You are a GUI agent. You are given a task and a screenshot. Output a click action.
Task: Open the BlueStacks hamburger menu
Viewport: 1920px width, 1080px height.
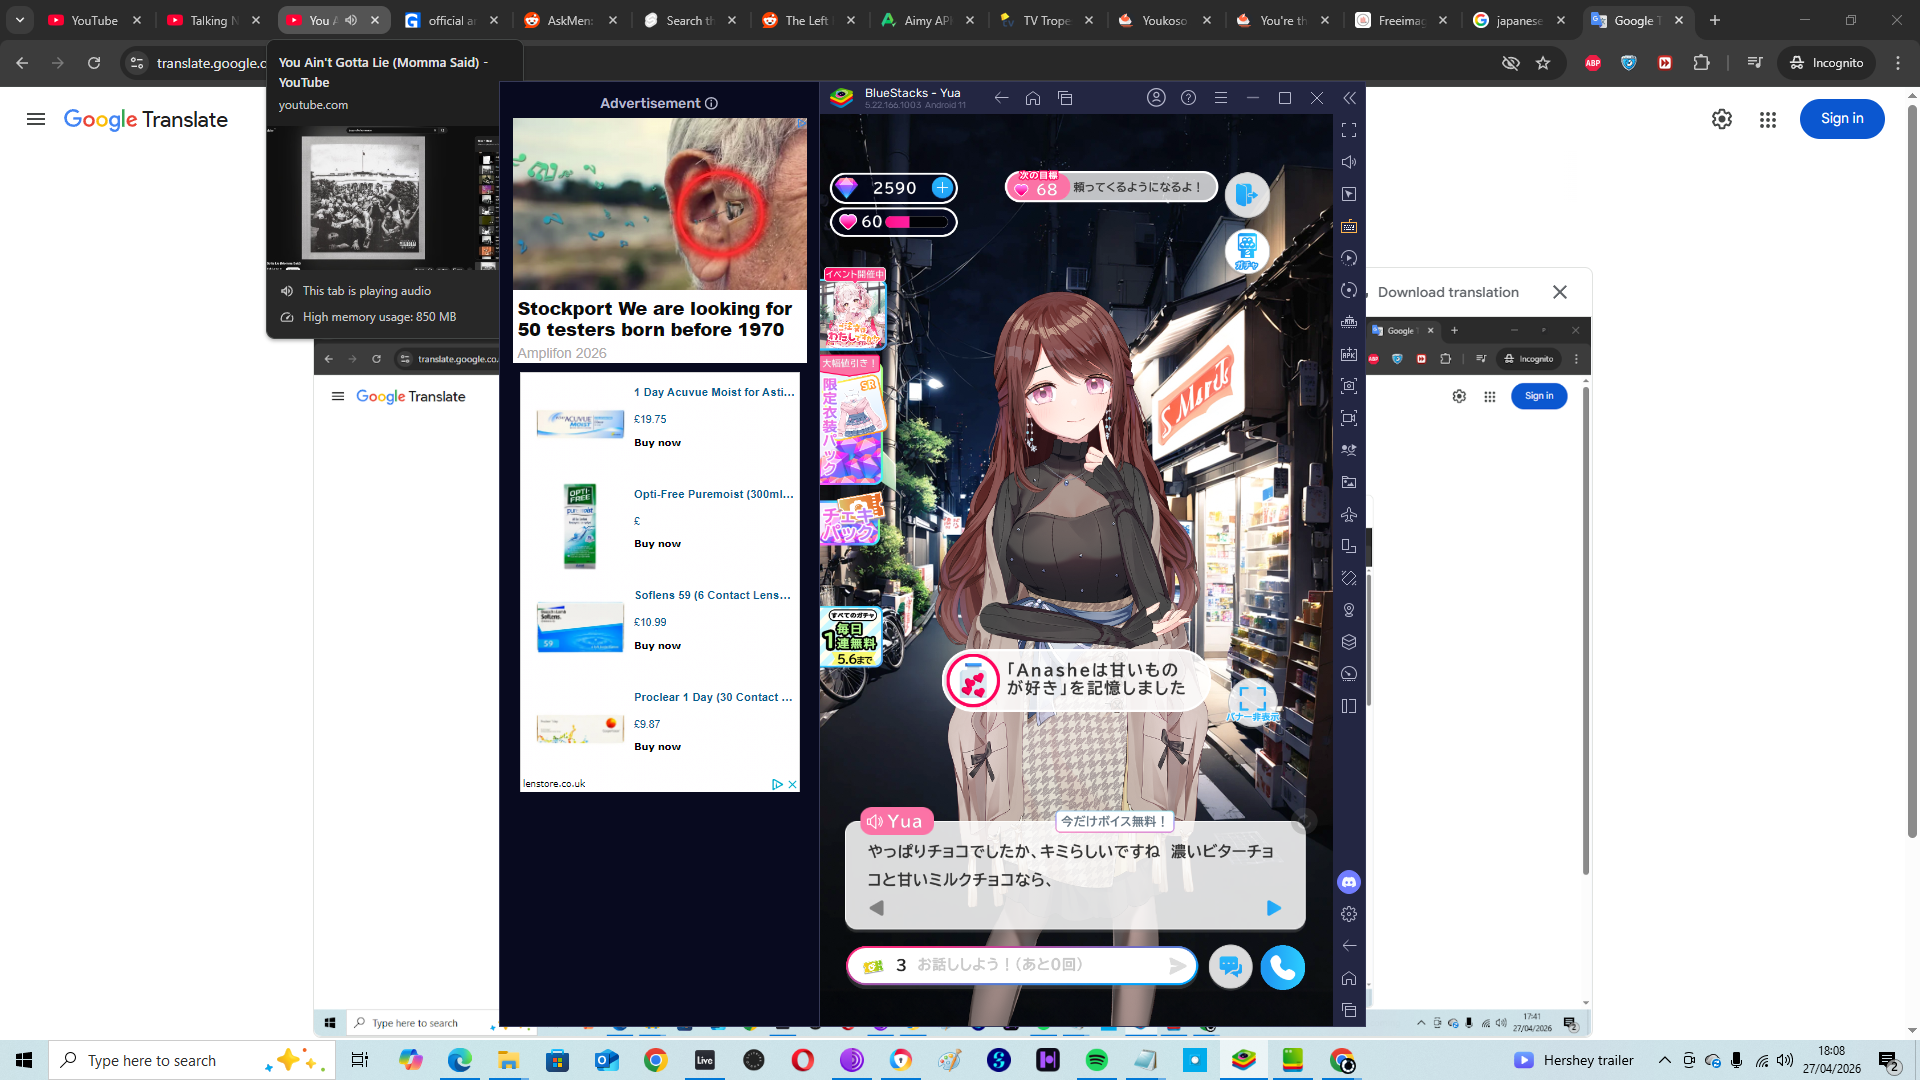[x=1220, y=98]
